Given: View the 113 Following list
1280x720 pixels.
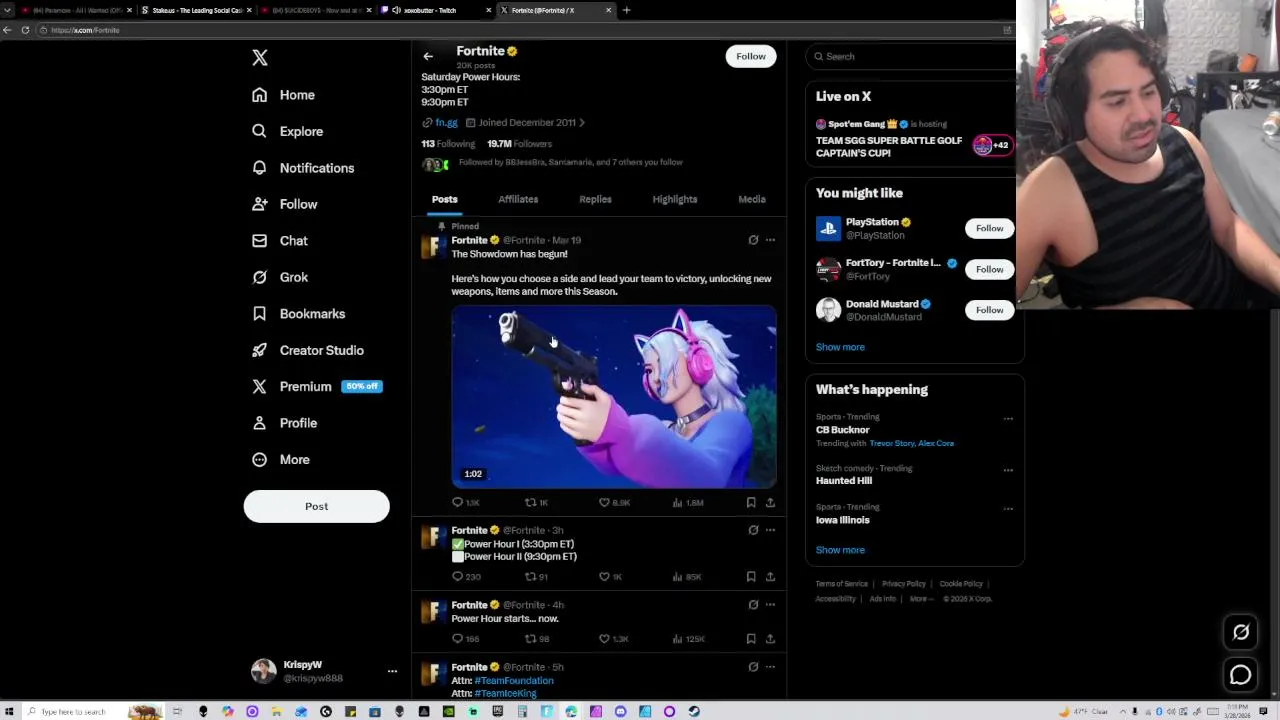Looking at the screenshot, I should point(448,143).
